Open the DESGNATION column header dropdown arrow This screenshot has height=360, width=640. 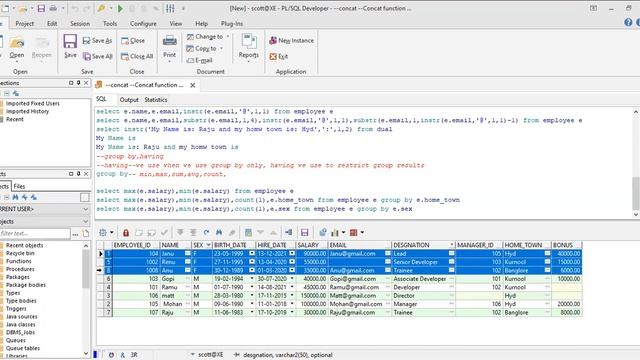pyautogui.click(x=451, y=245)
